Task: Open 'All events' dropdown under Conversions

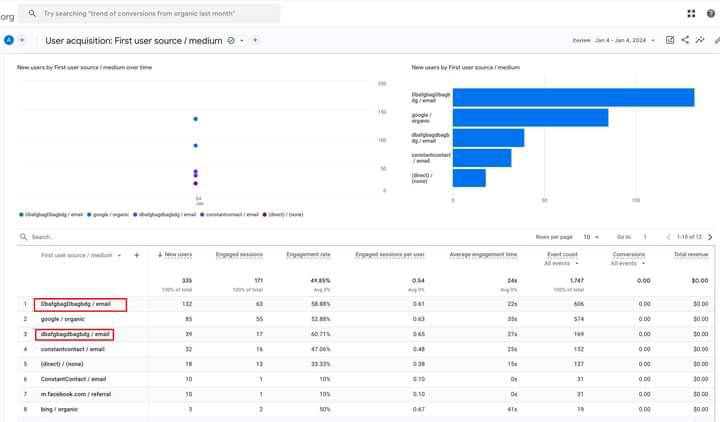Action: pyautogui.click(x=628, y=264)
